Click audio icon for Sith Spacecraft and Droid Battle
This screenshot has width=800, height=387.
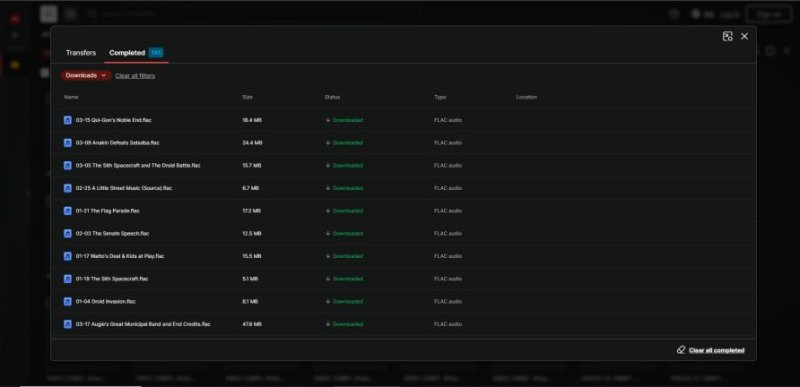[x=67, y=166]
